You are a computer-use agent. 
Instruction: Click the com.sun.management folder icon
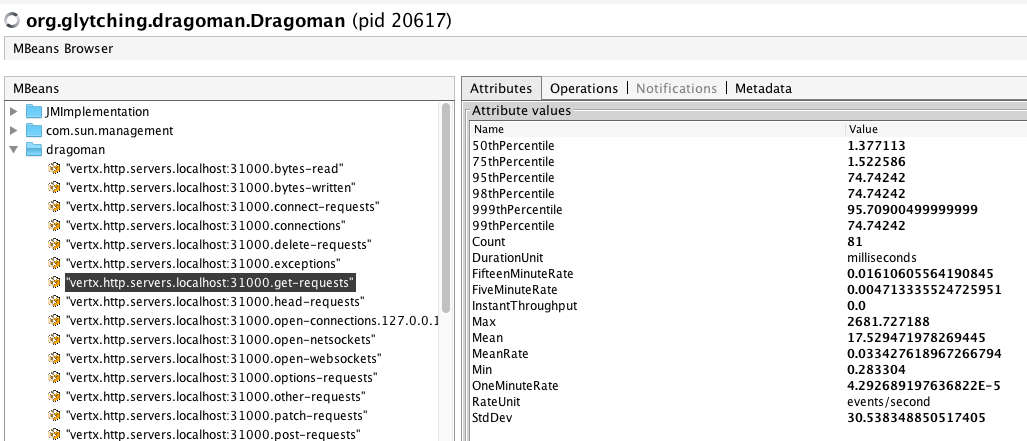[33, 130]
